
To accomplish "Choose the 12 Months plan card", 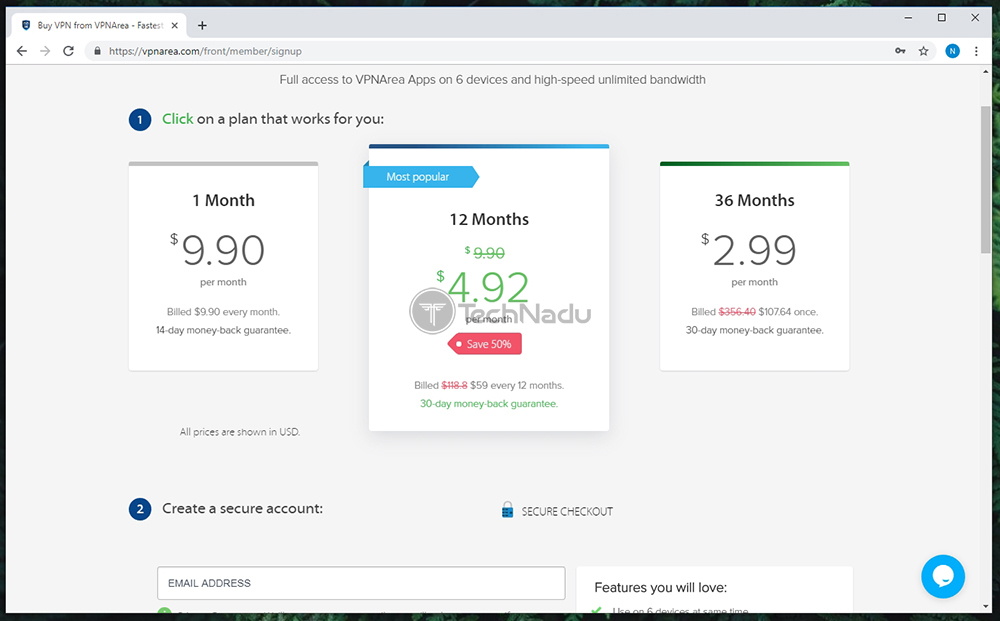I will pyautogui.click(x=489, y=288).
